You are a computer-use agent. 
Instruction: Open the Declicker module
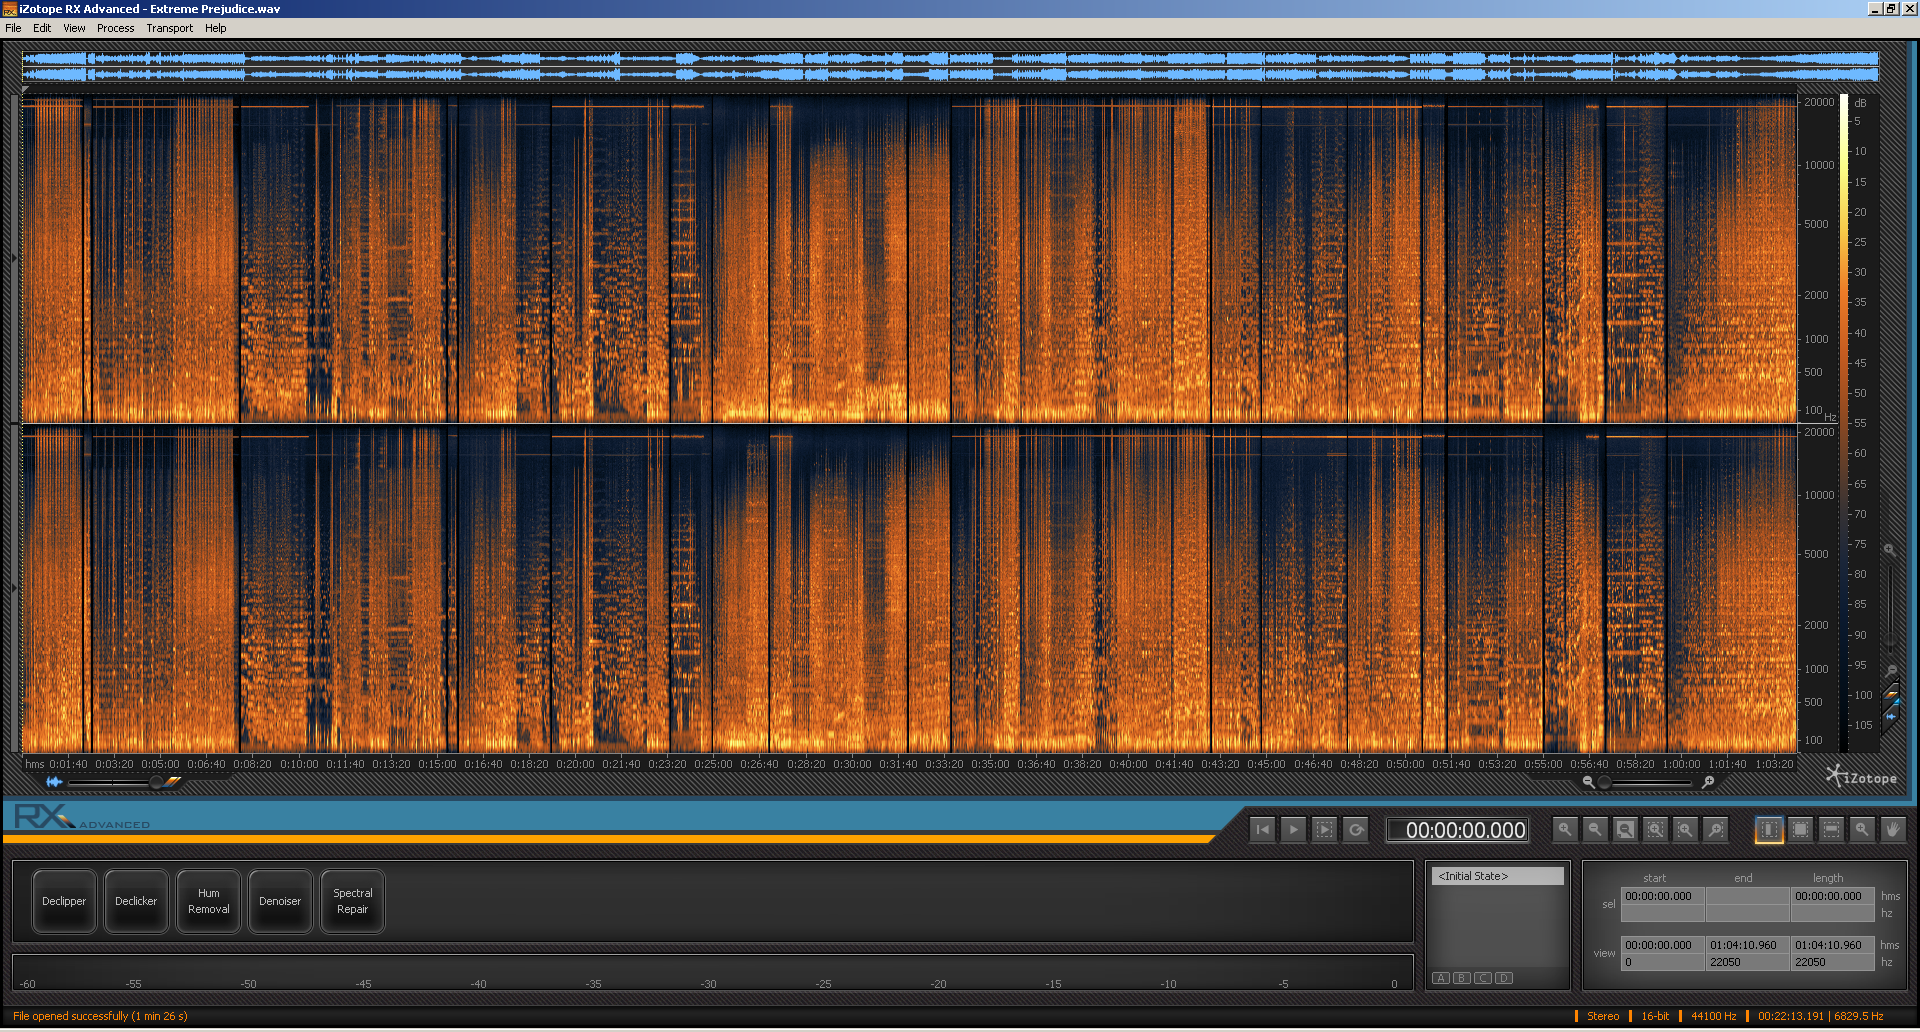[136, 901]
